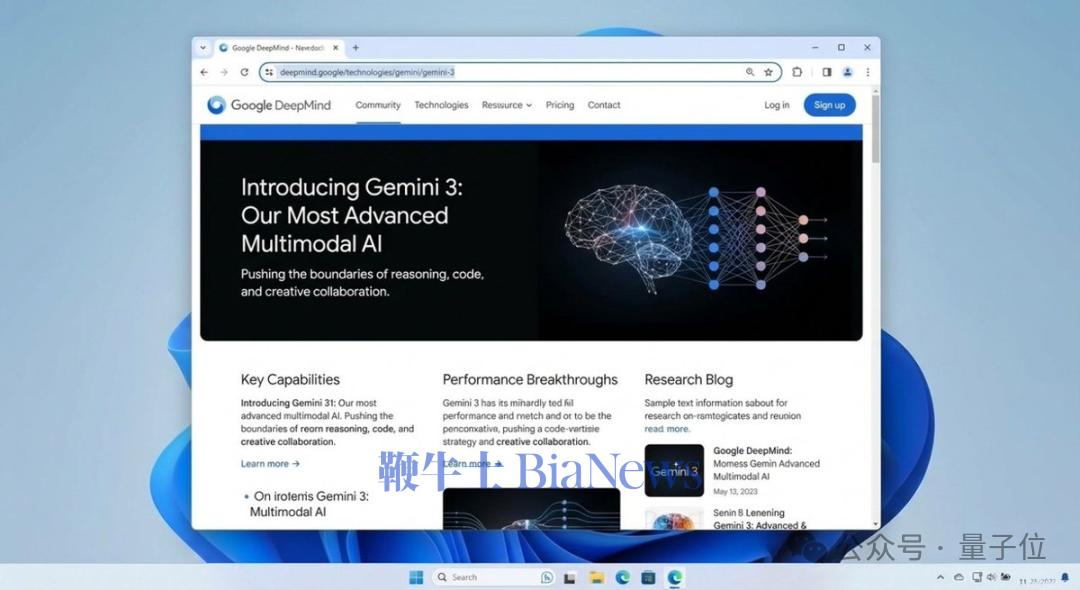This screenshot has height=590, width=1080.
Task: Open Windows Start menu on taskbar
Action: point(415,577)
